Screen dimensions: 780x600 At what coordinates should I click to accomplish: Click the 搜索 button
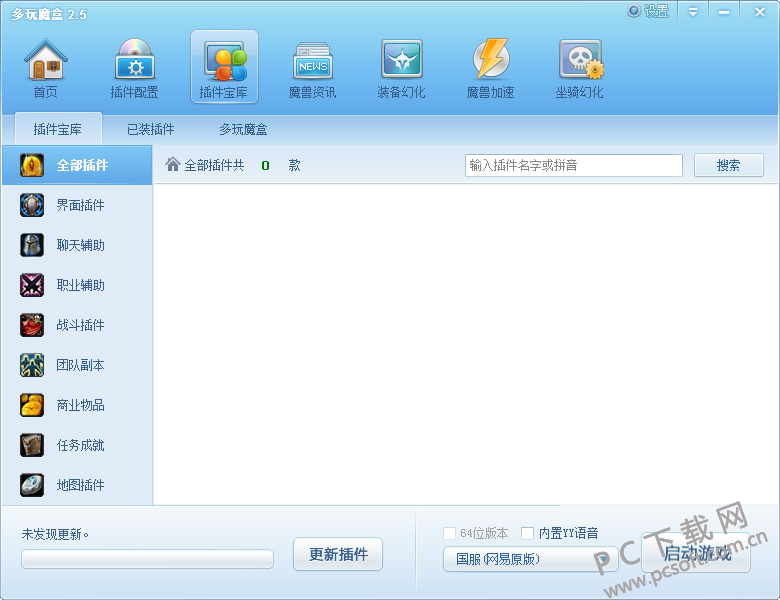point(729,165)
